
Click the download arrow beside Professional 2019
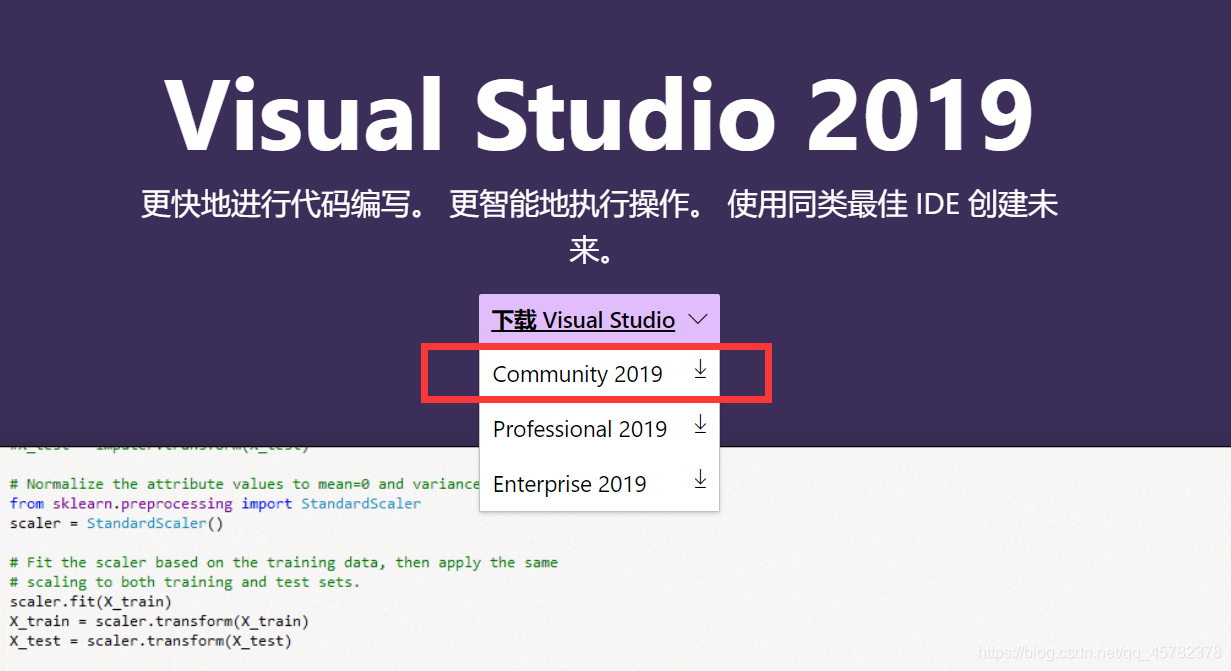point(700,426)
